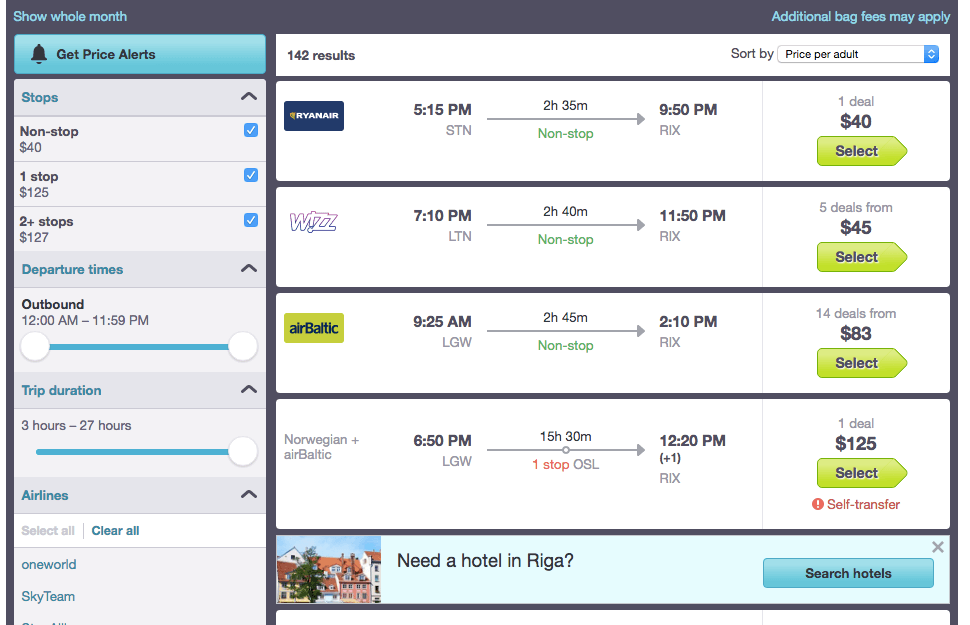Viewport: 970px width, 625px height.
Task: Select the $125 Norwegian + airBaltic flight
Action: click(862, 473)
